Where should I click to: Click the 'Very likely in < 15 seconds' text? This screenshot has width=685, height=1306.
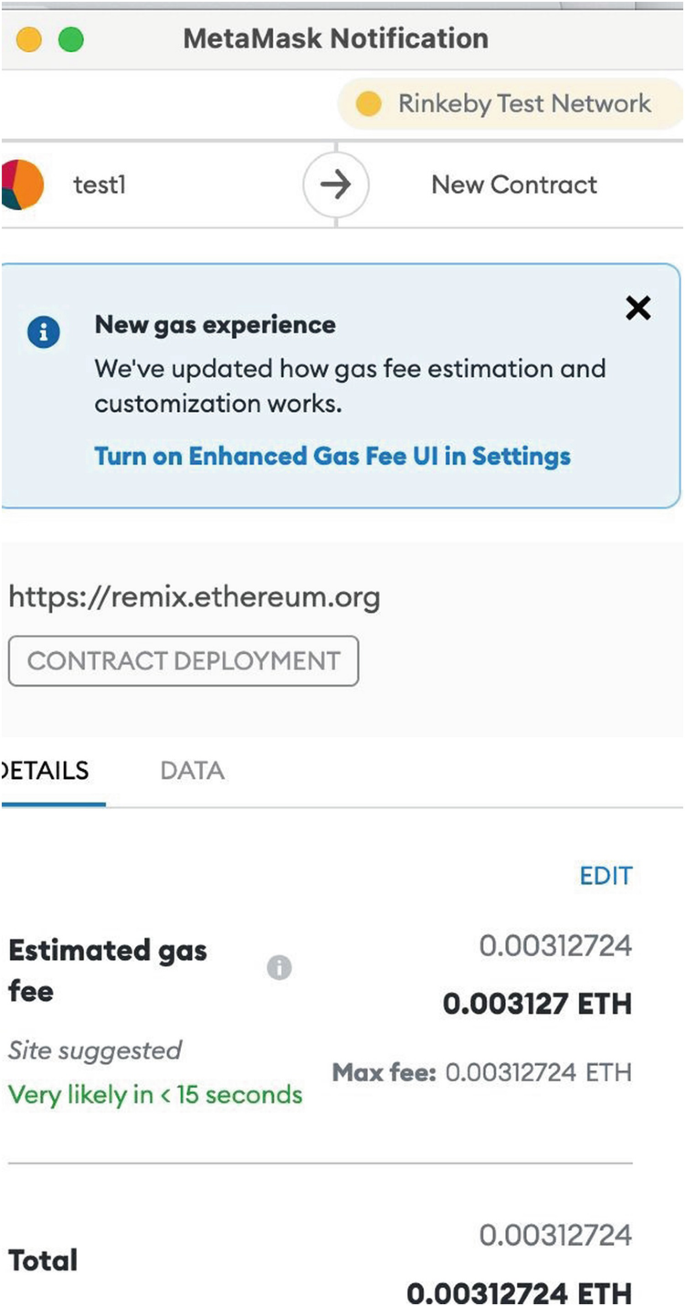pyautogui.click(x=155, y=1094)
